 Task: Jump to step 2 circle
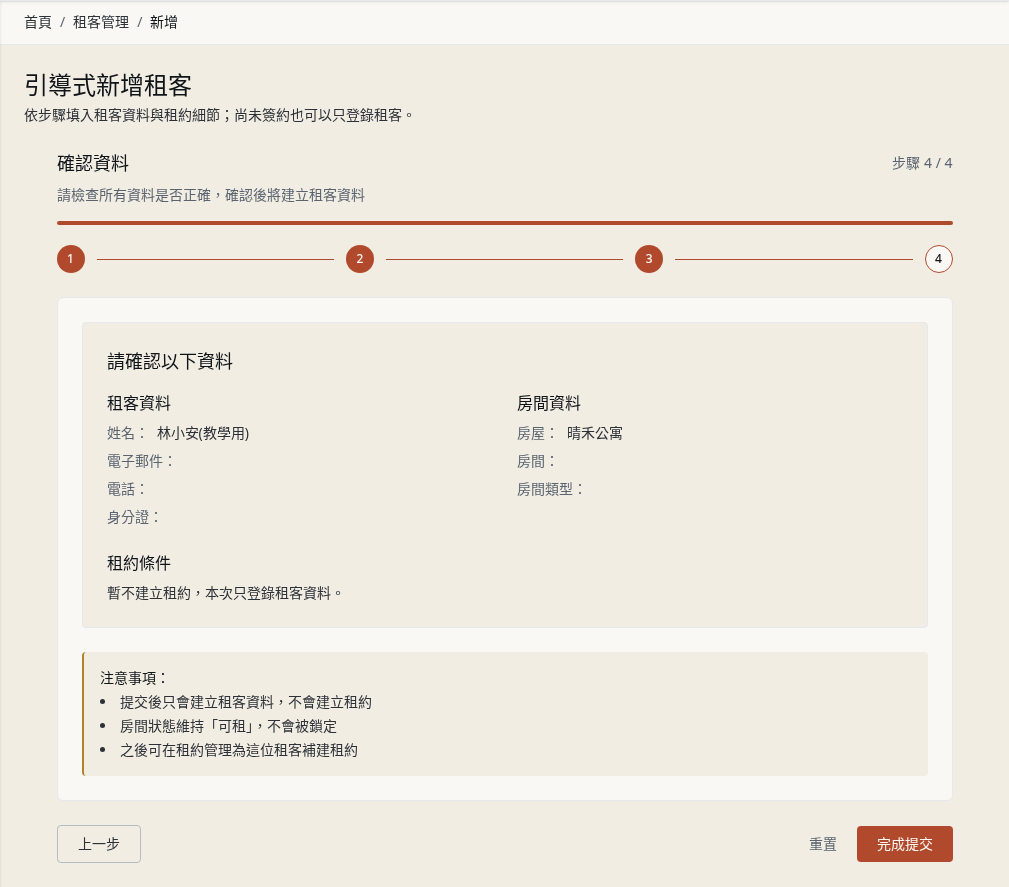[360, 259]
